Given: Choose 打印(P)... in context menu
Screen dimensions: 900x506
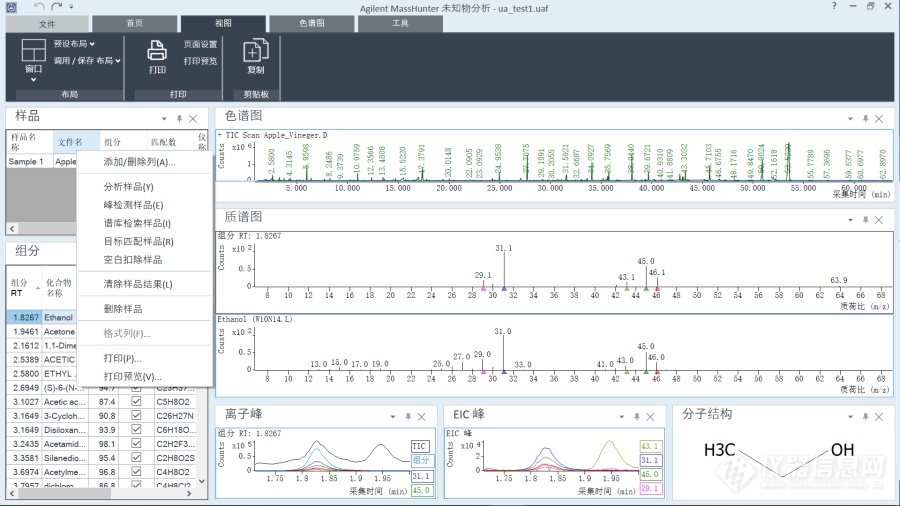Looking at the screenshot, I should pos(145,358).
